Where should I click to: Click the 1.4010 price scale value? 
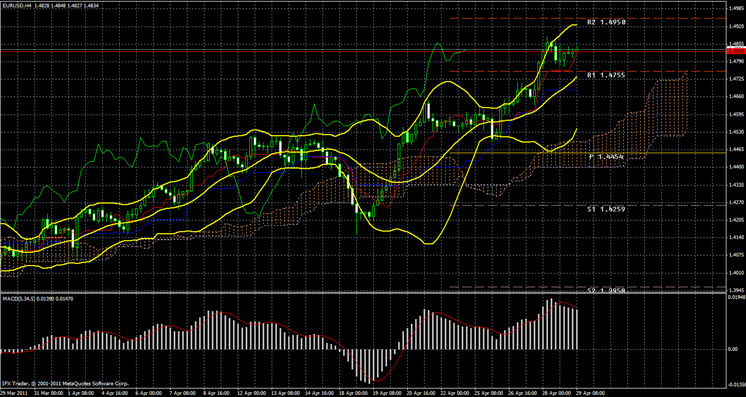coord(736,273)
